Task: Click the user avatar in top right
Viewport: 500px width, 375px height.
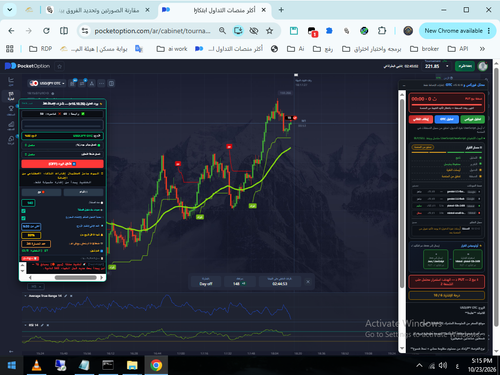Action: (483, 66)
